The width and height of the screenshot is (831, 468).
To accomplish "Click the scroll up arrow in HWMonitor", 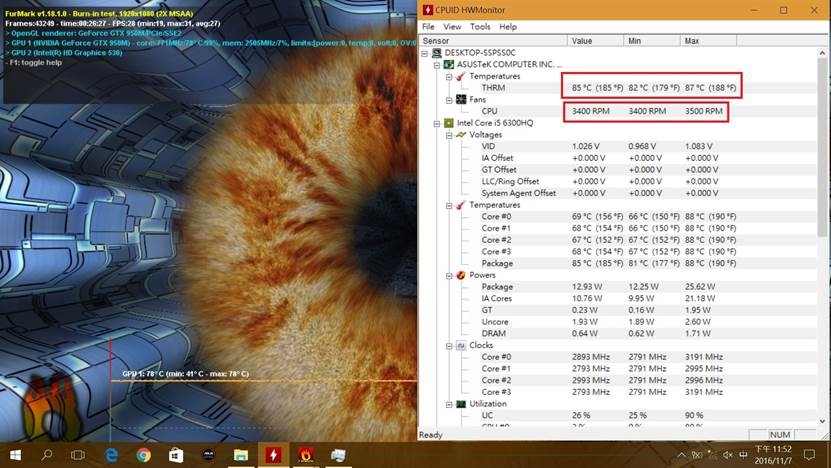I will [x=822, y=53].
